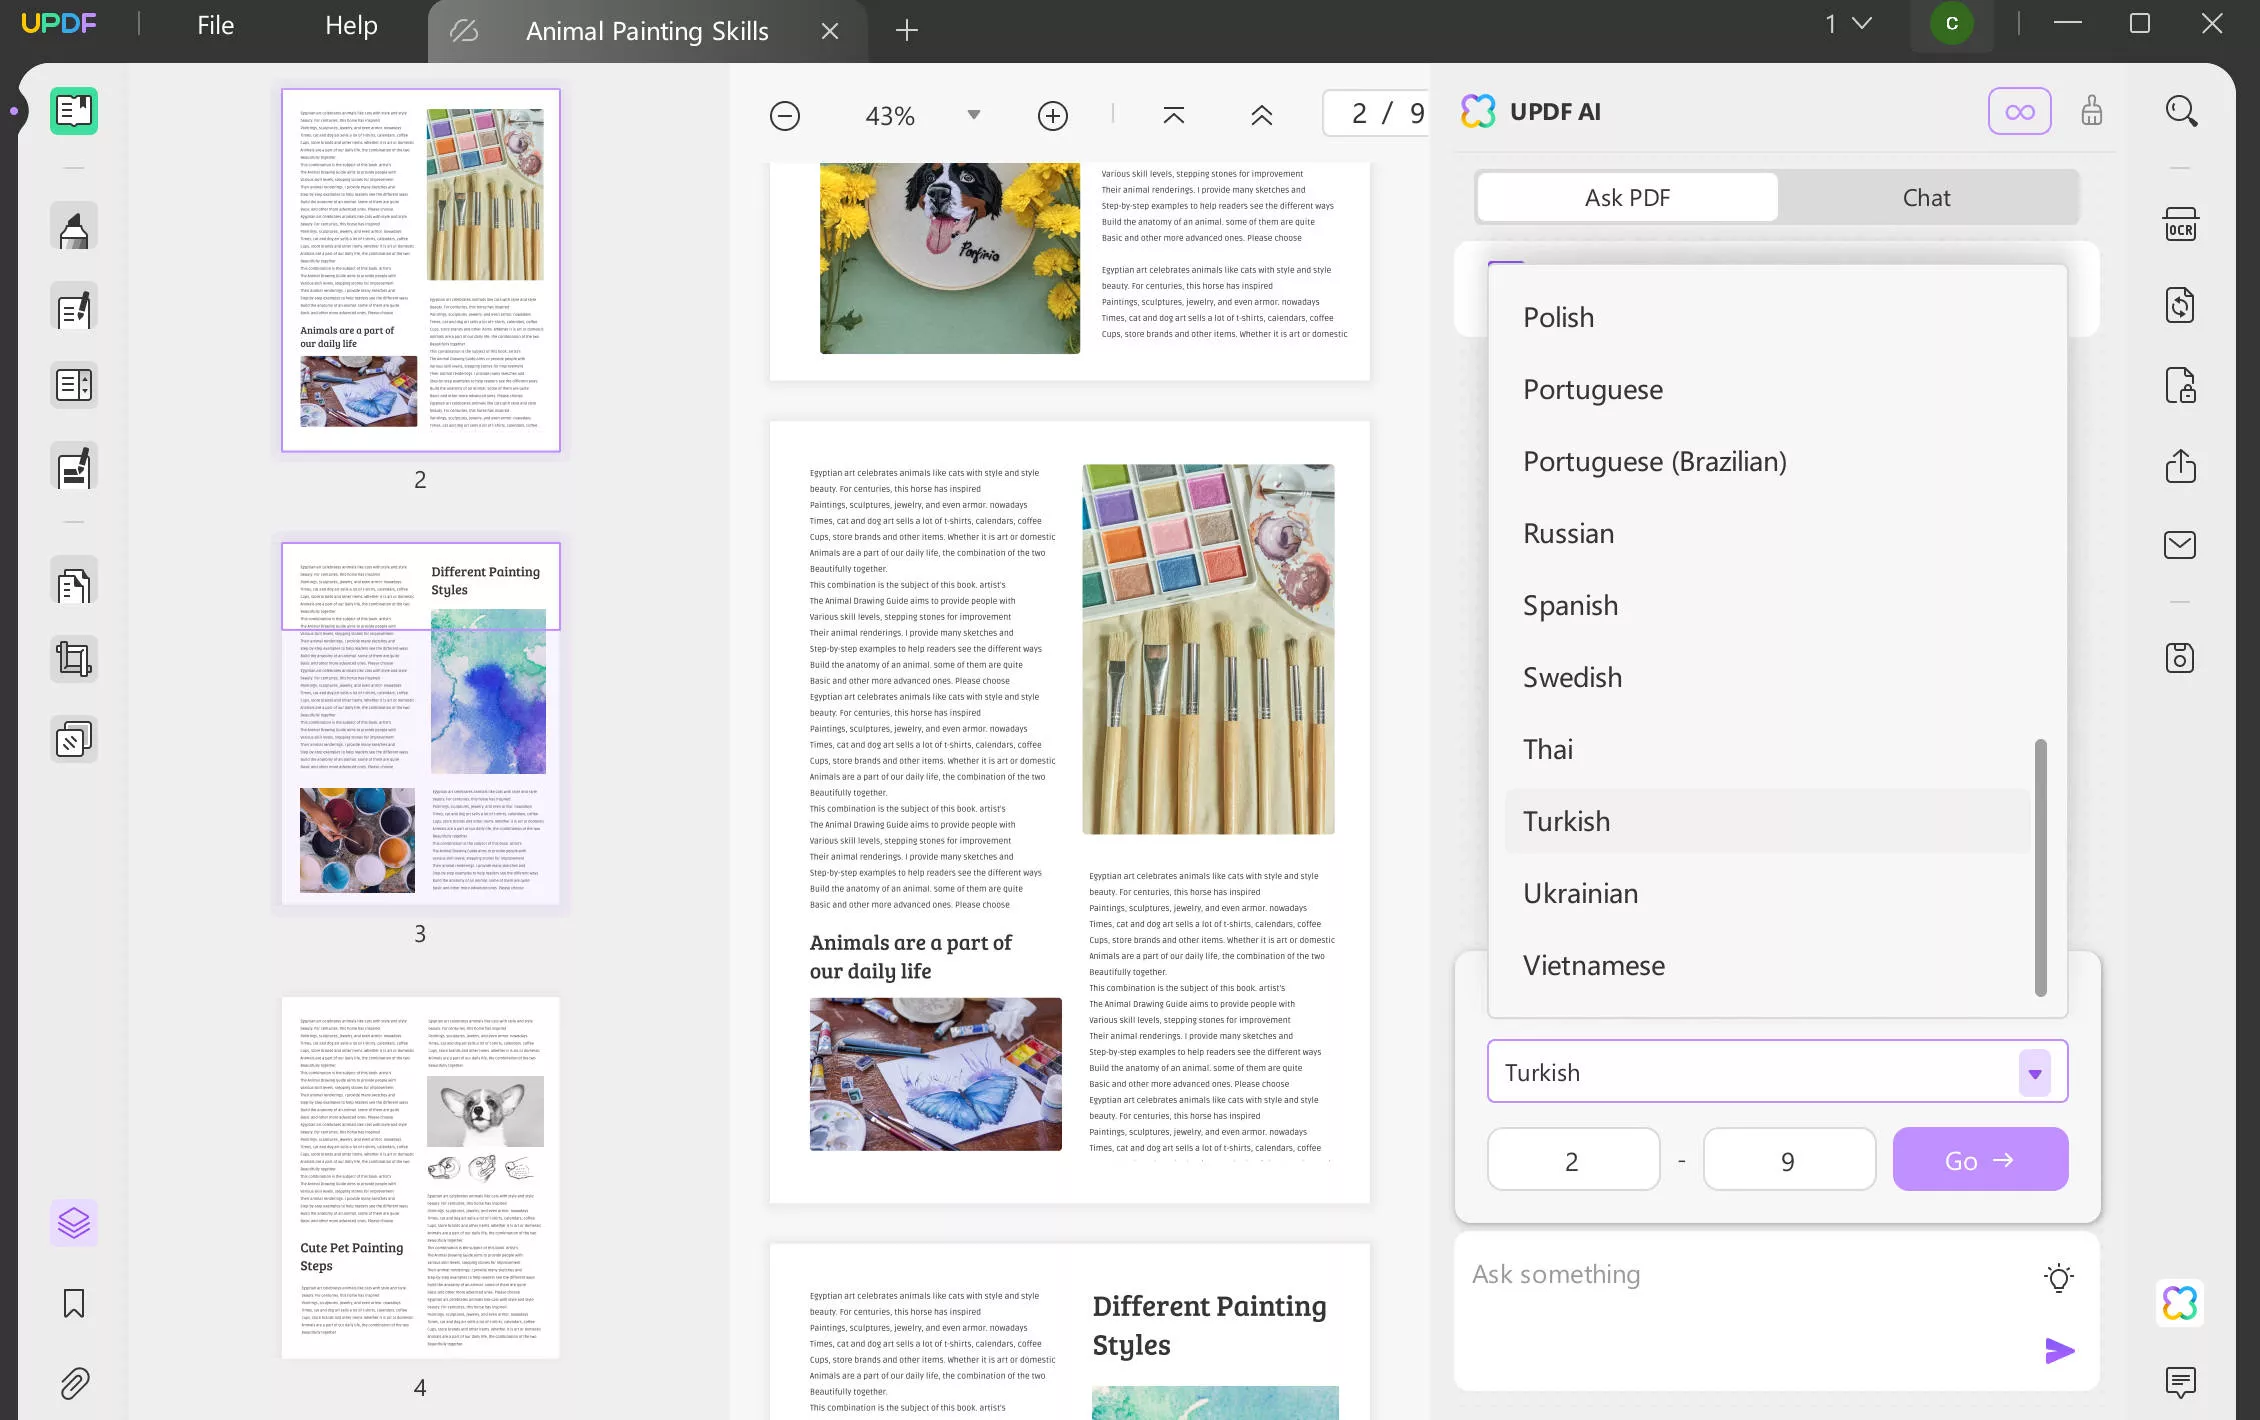The height and width of the screenshot is (1420, 2260).
Task: Toggle the edit text mode icon
Action: click(x=74, y=309)
